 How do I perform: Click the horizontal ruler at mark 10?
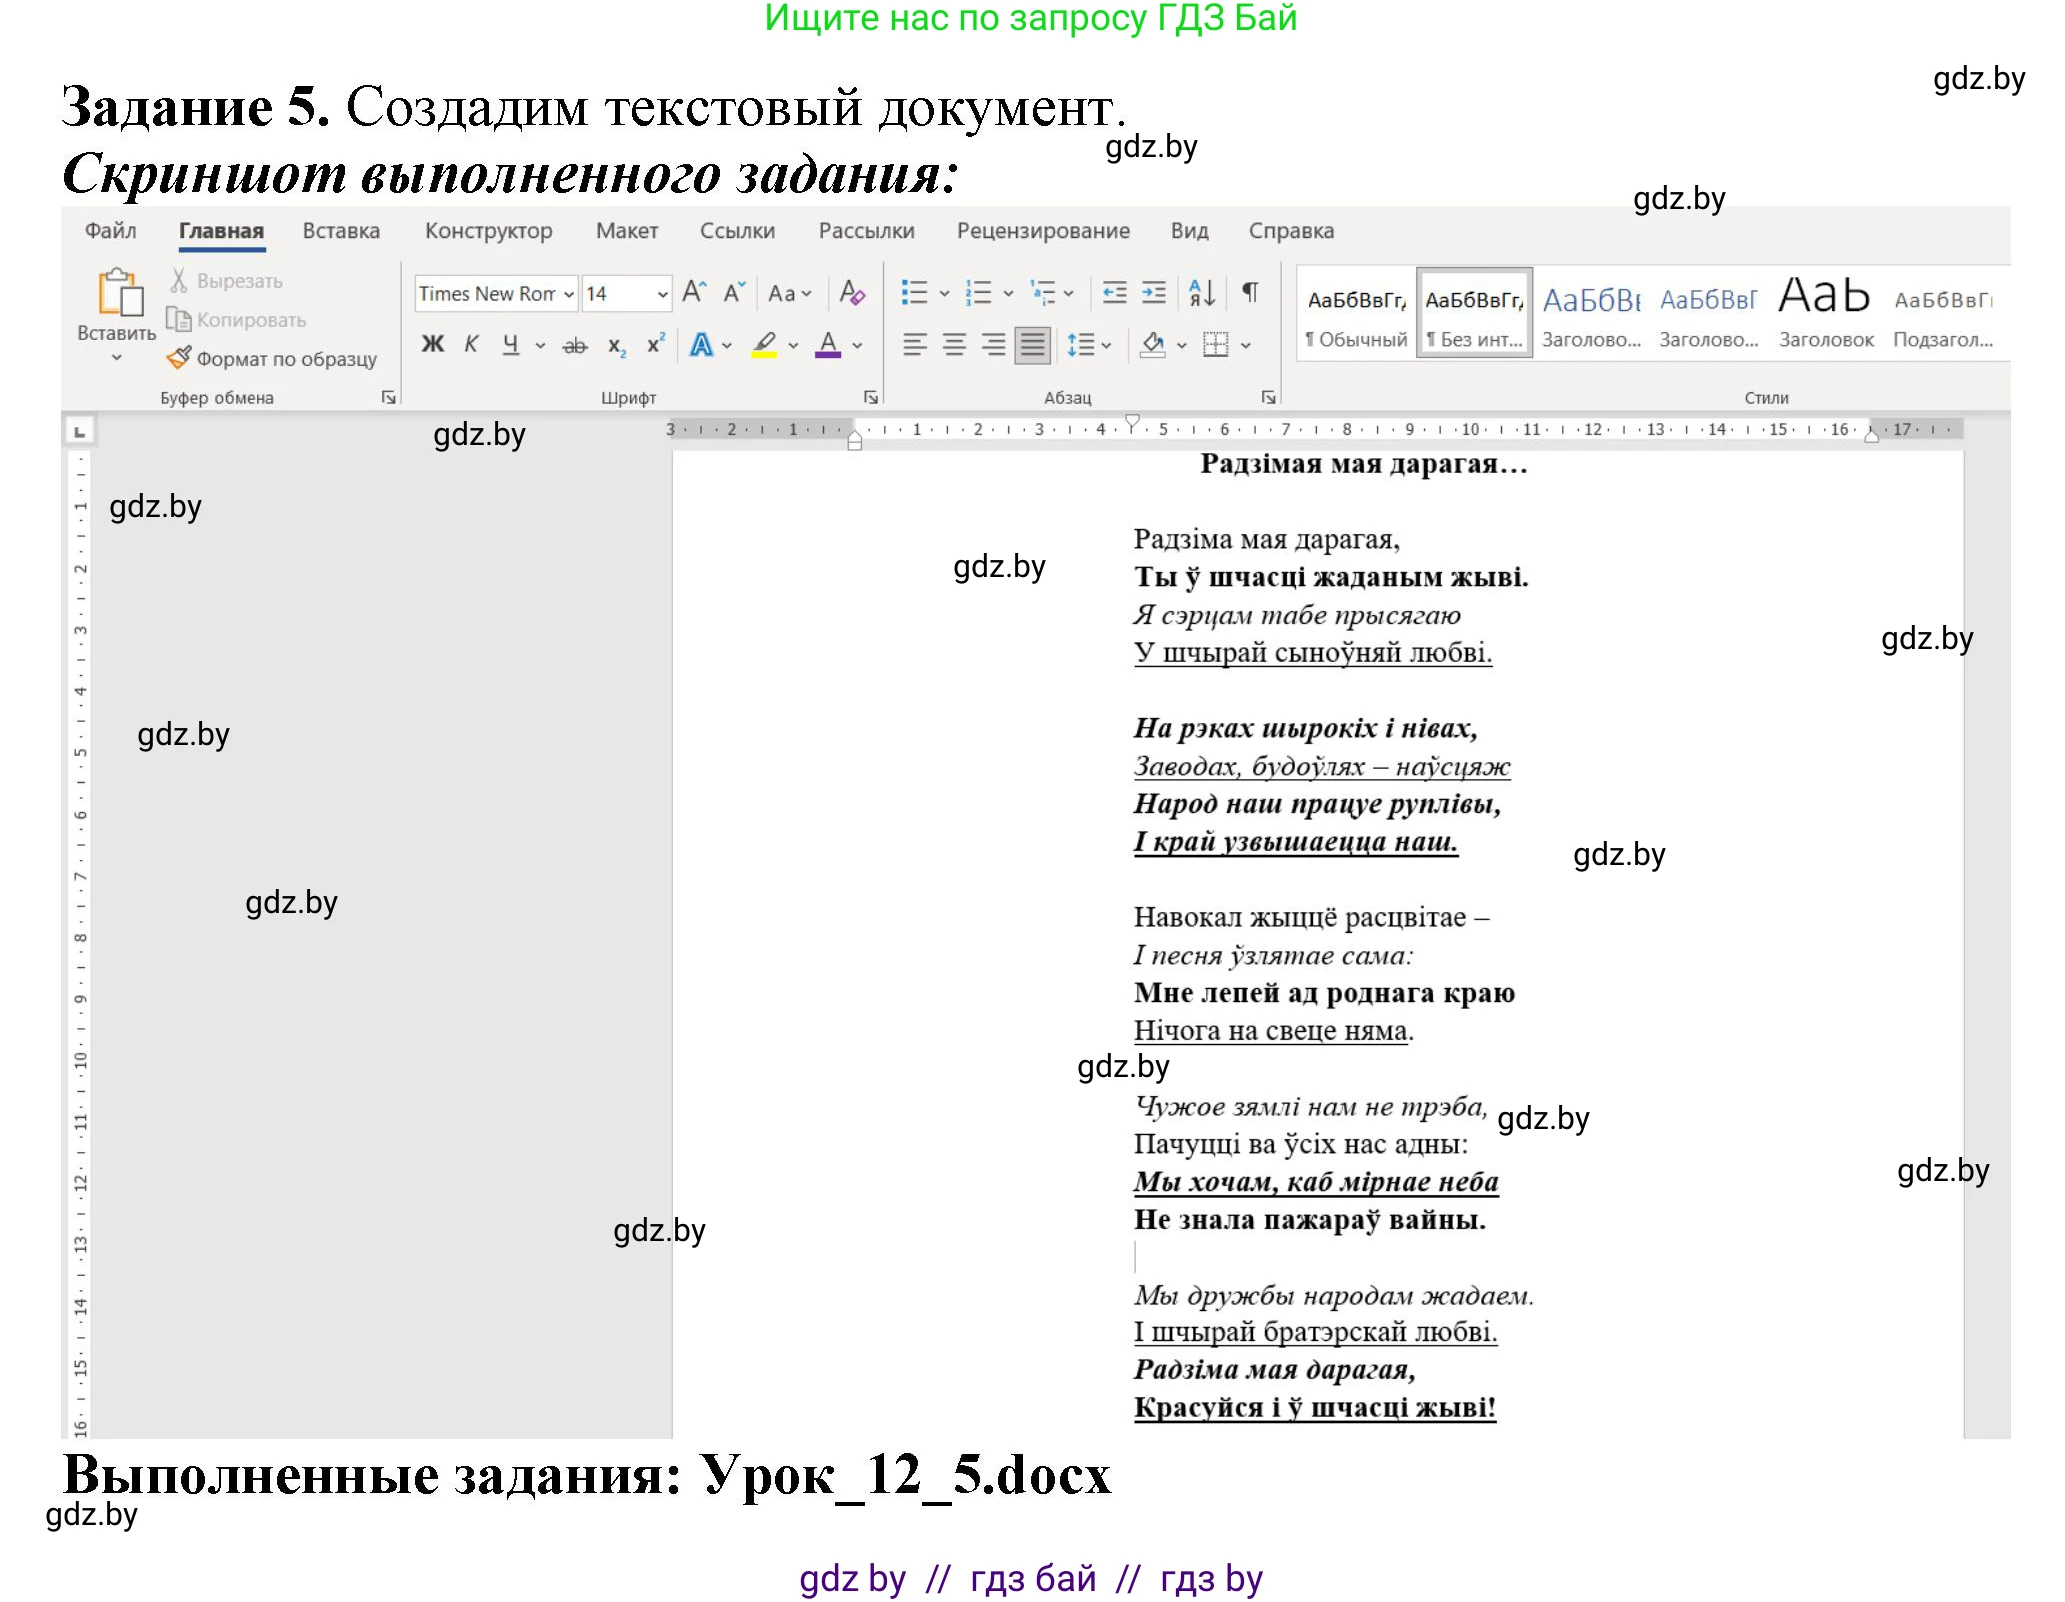1470,429
